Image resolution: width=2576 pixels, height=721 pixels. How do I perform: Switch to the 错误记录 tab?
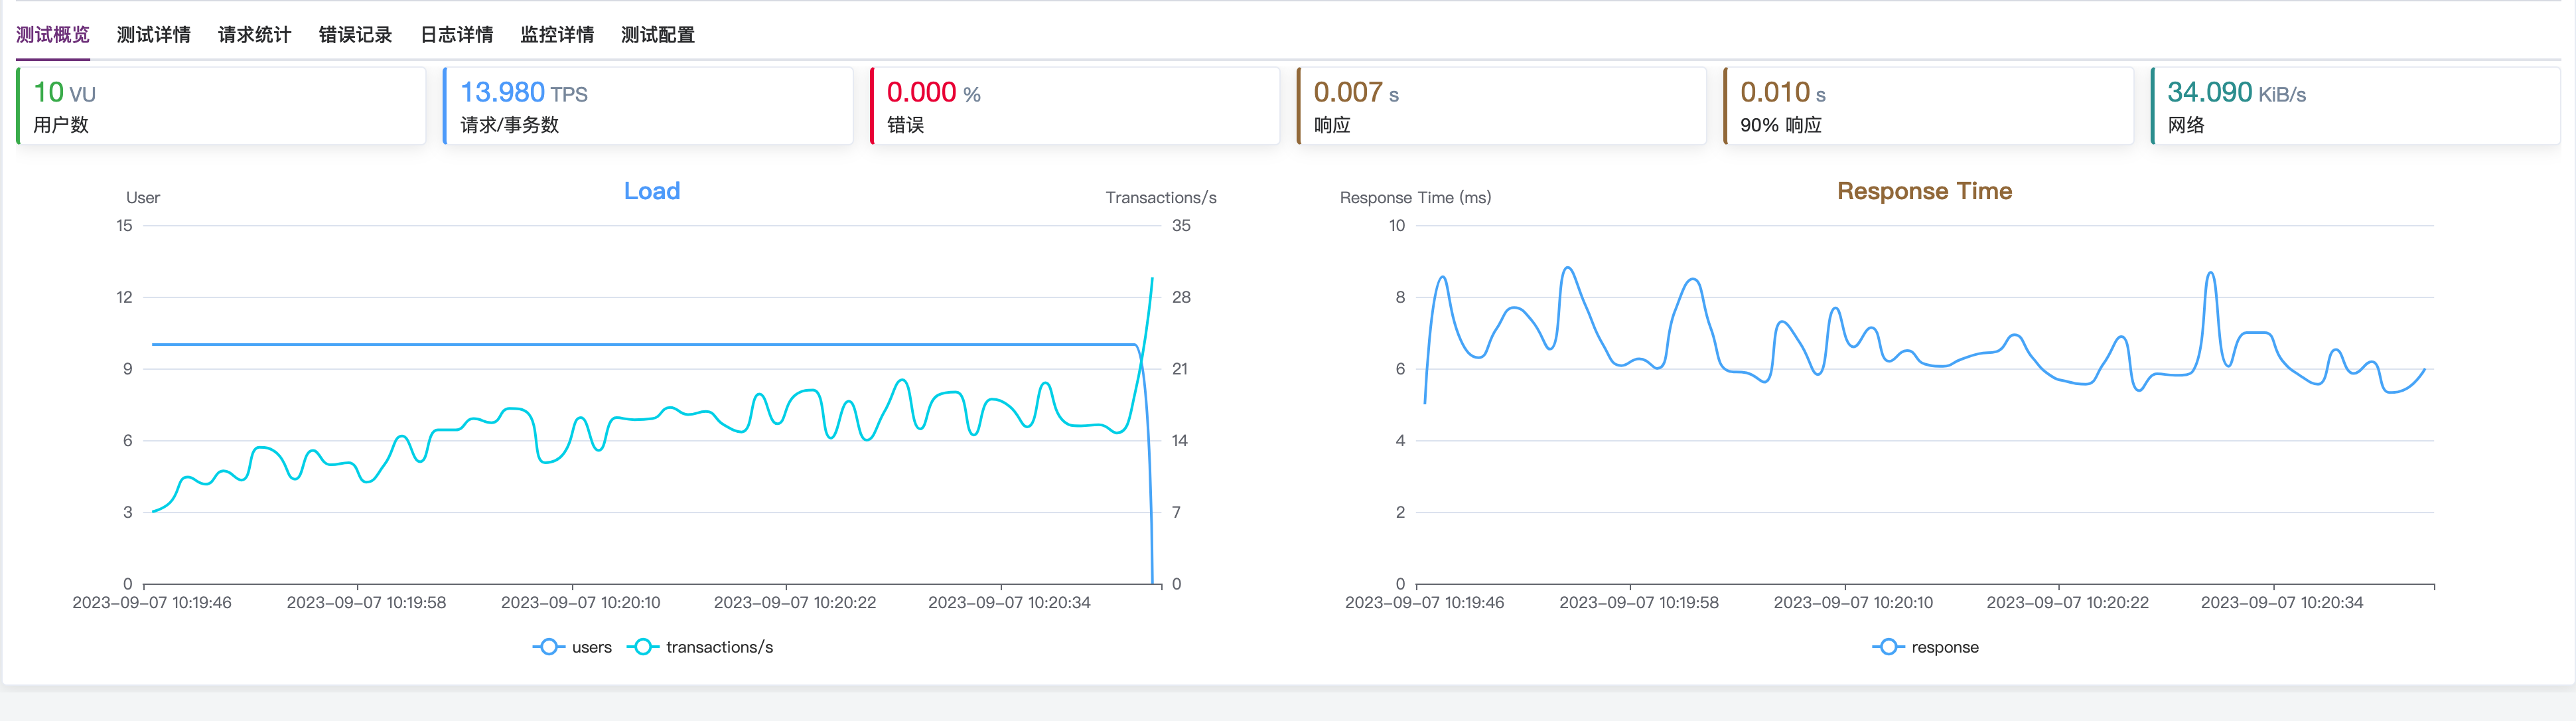(x=355, y=35)
